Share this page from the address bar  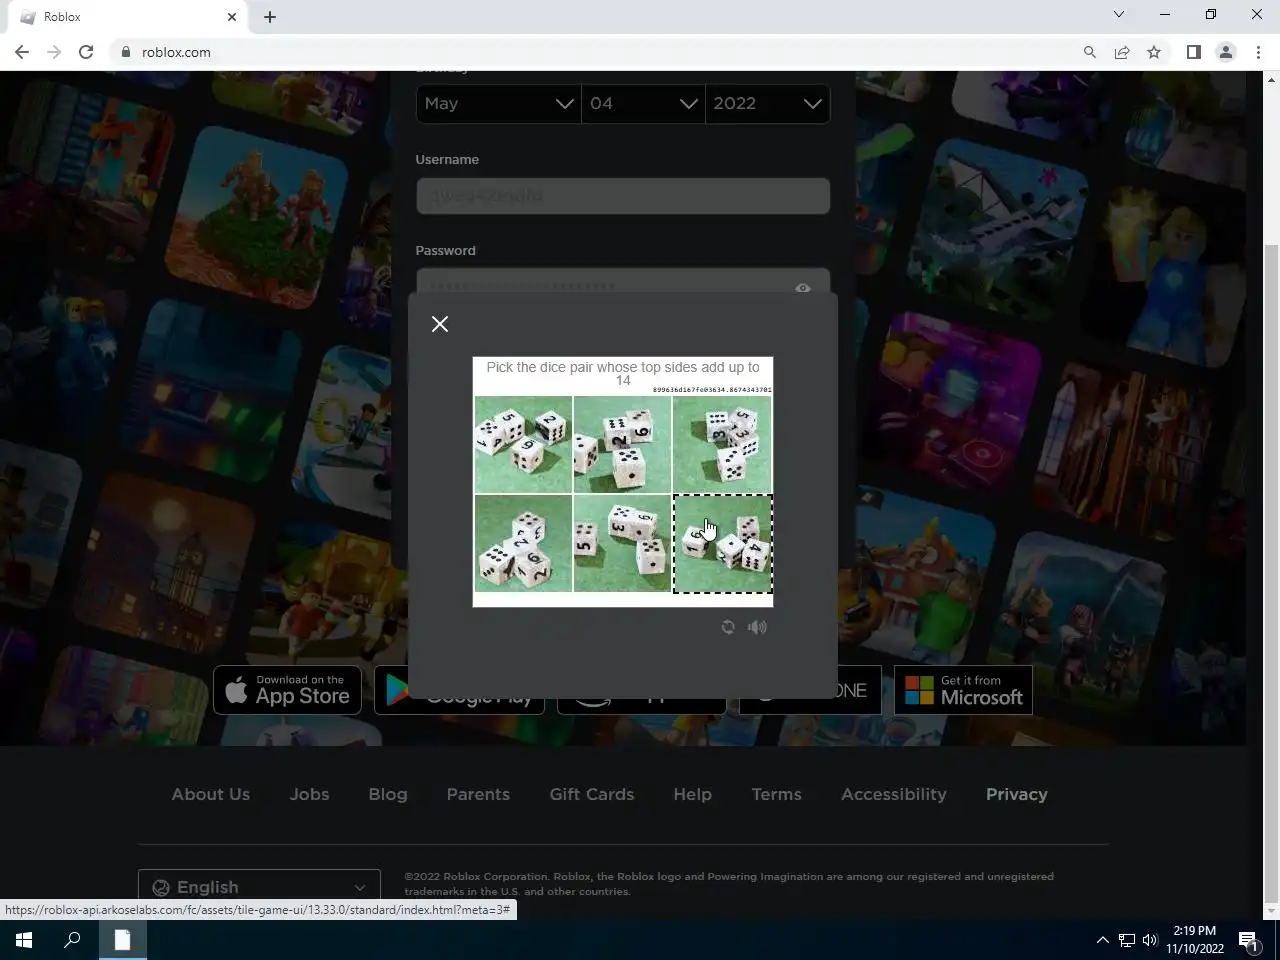coord(1122,52)
